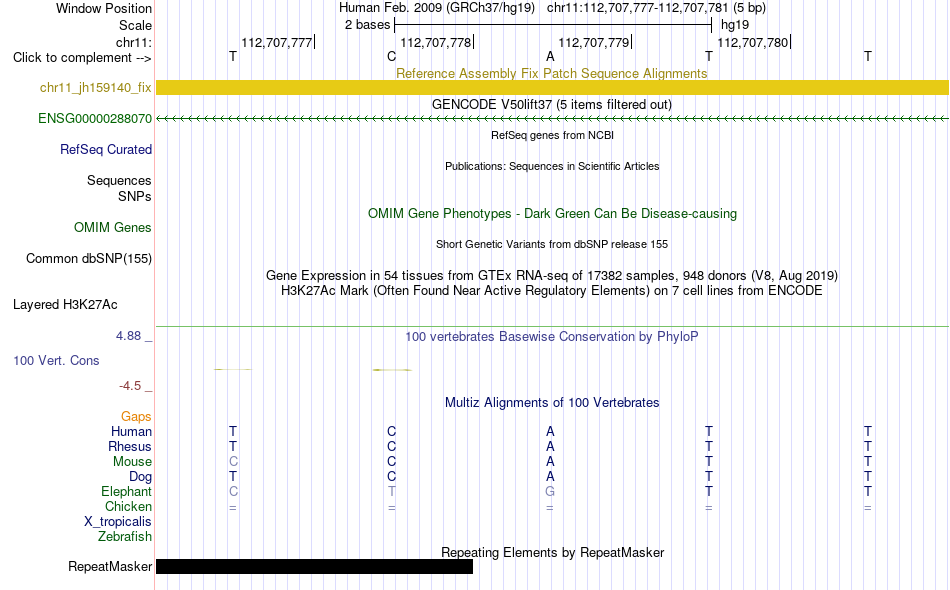Image resolution: width=950 pixels, height=590 pixels.
Task: Click the Human species row label
Action: tap(131, 432)
